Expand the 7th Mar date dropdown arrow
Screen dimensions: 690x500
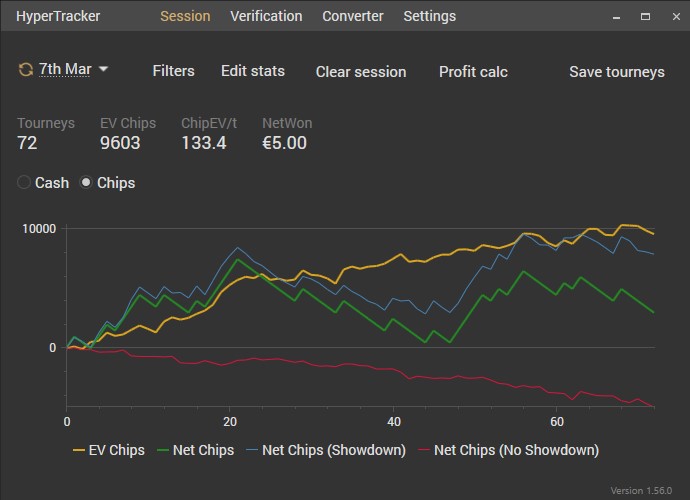coord(103,70)
